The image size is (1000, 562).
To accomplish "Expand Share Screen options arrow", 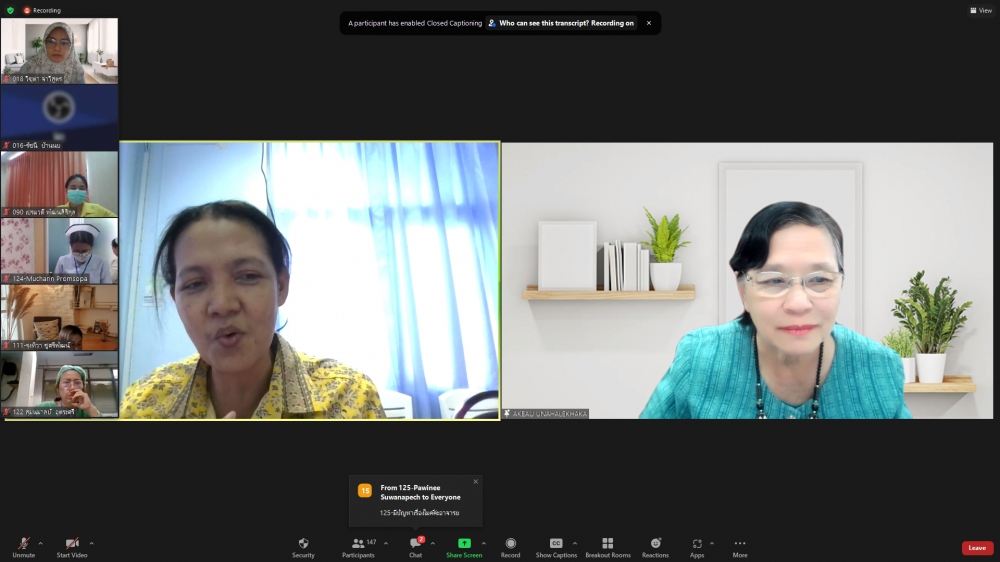I will point(484,543).
